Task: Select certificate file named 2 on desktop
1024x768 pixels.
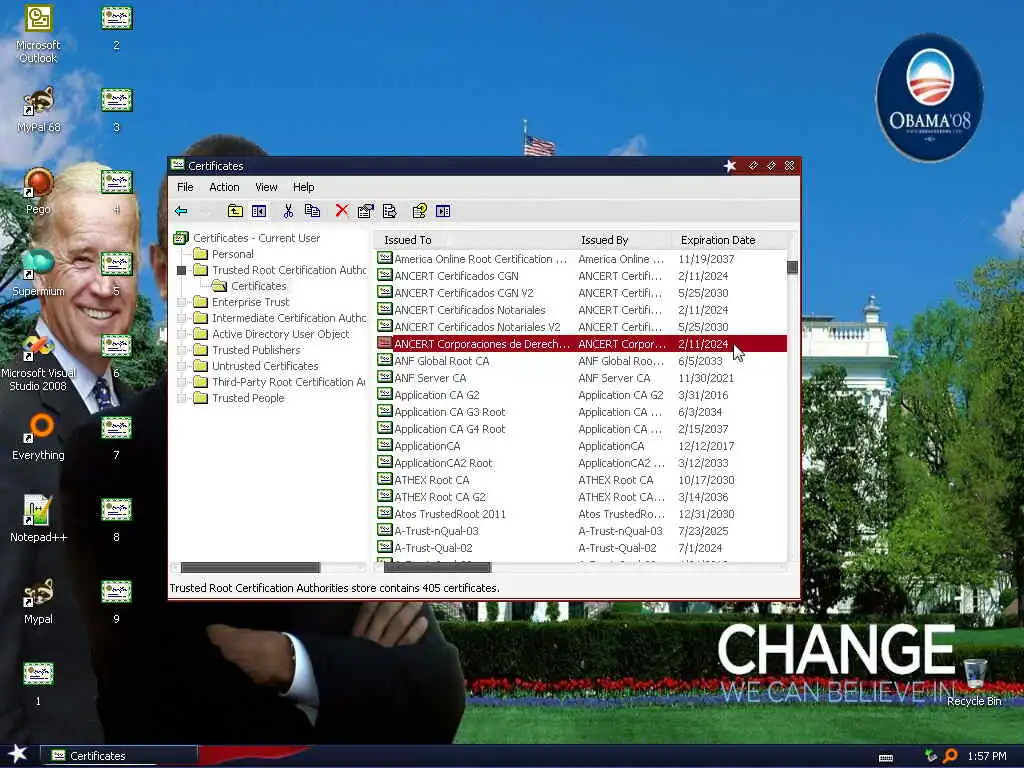Action: 116,28
